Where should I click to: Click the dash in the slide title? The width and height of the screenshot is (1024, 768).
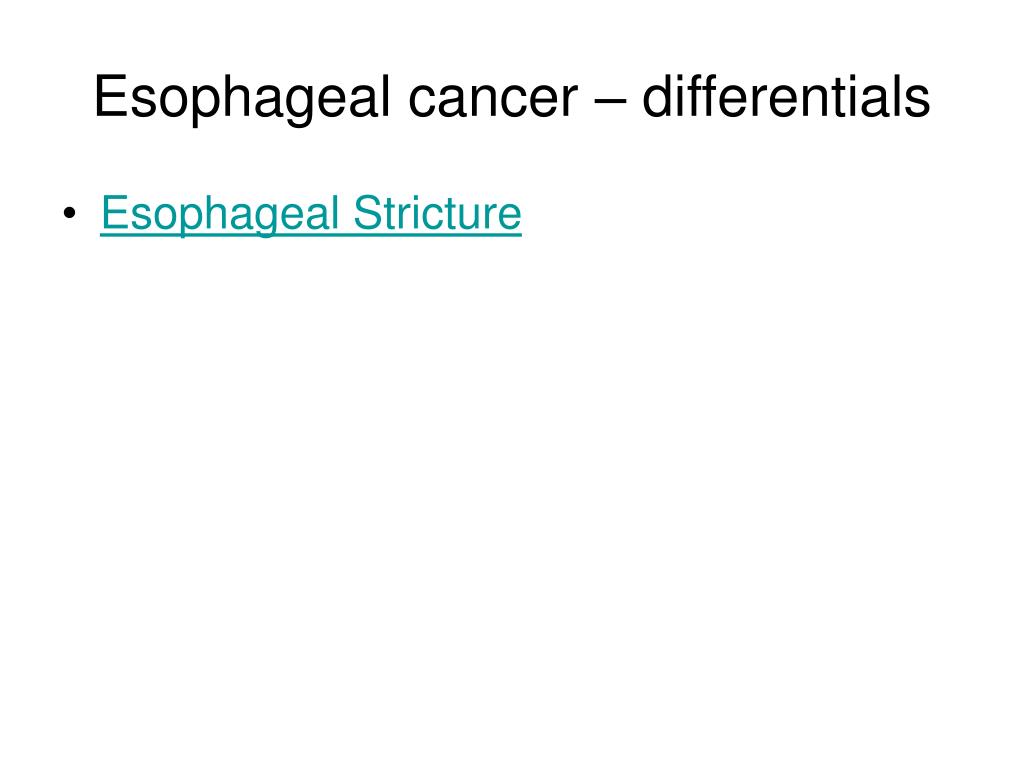[611, 101]
